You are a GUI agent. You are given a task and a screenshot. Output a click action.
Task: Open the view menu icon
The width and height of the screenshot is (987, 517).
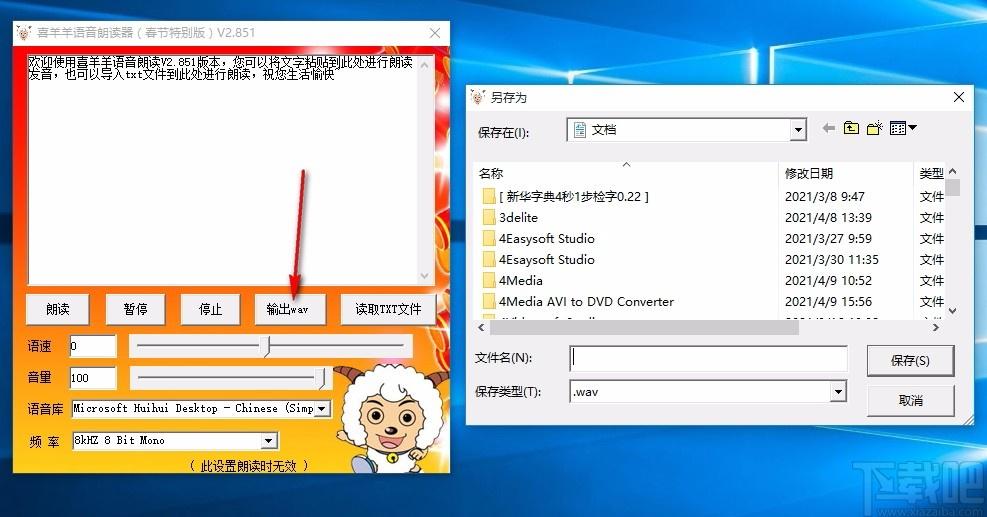(x=903, y=129)
